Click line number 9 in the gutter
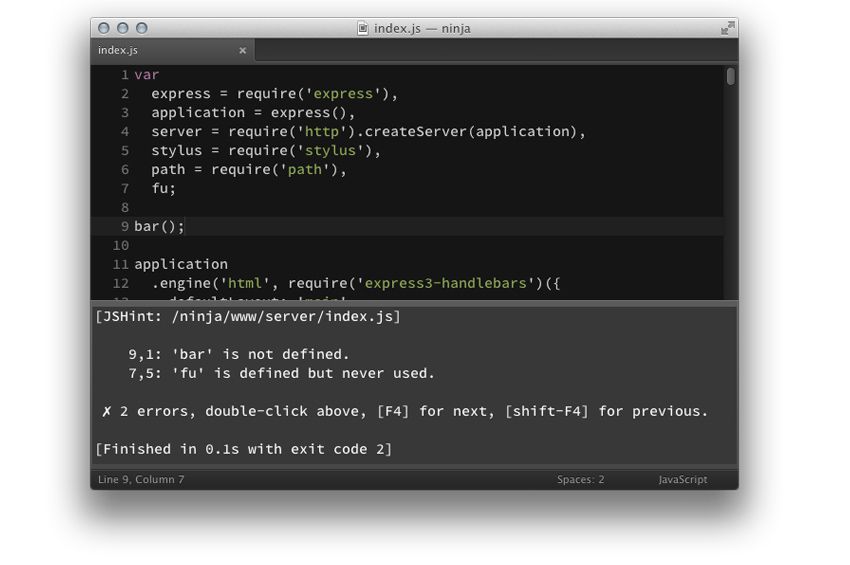Image resolution: width=850 pixels, height=565 pixels. click(124, 226)
